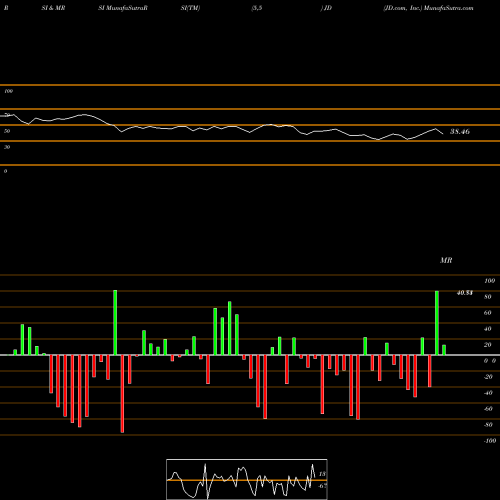Open the mini oscillator preview chart

click(247, 479)
